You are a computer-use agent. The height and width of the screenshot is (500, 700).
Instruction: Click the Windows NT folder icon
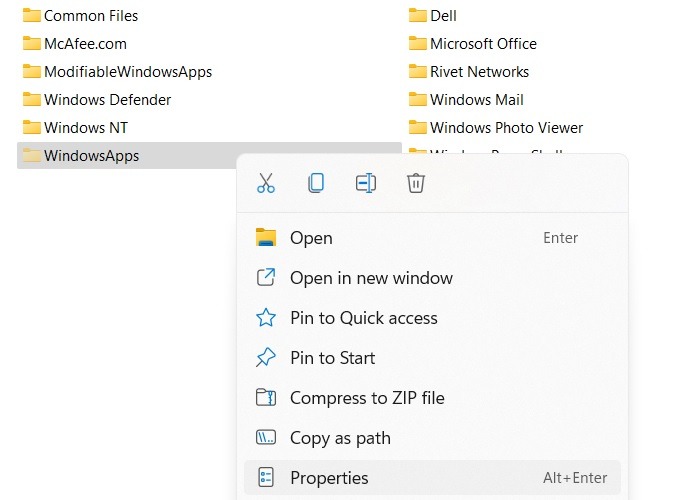pos(32,127)
